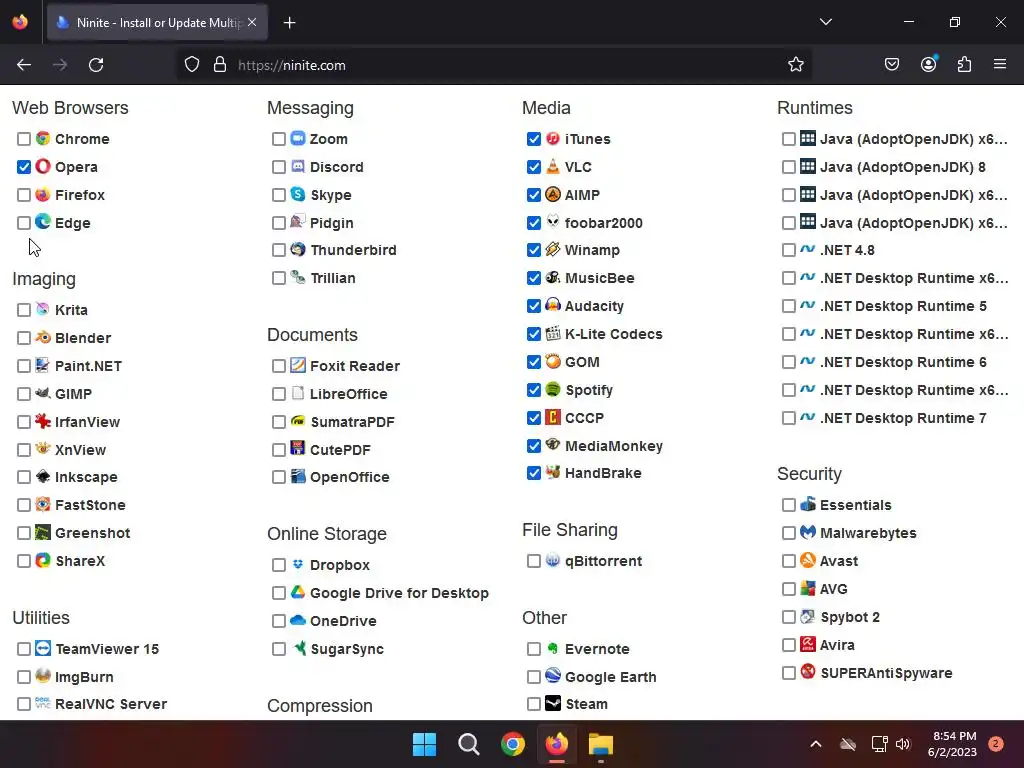This screenshot has height=768, width=1024.
Task: Click the TeamViewer 15 icon
Action: 43,648
